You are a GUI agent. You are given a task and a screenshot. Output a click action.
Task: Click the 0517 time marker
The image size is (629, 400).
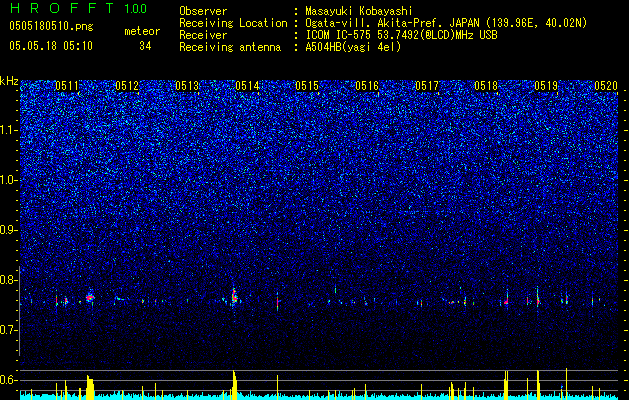tap(427, 86)
